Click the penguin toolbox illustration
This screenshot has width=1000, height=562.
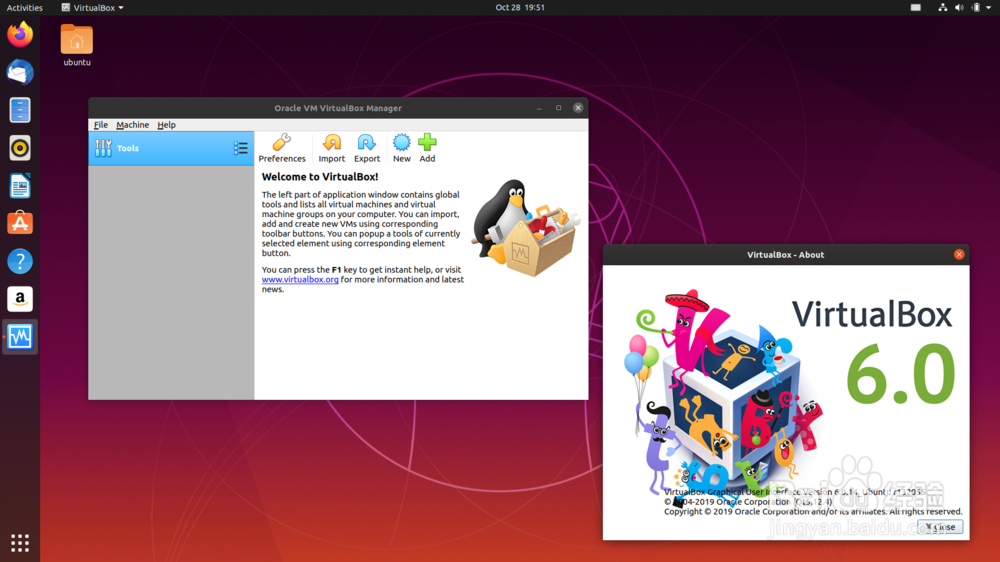point(526,228)
